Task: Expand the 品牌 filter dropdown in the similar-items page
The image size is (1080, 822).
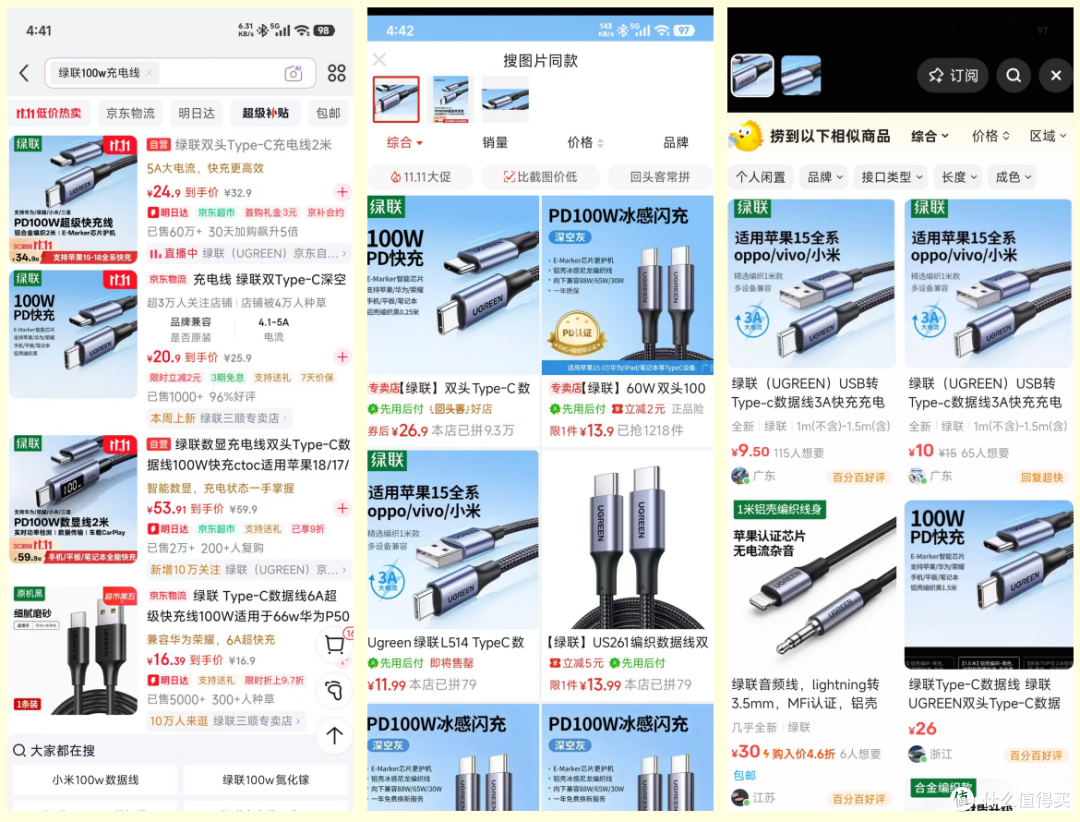Action: [824, 177]
